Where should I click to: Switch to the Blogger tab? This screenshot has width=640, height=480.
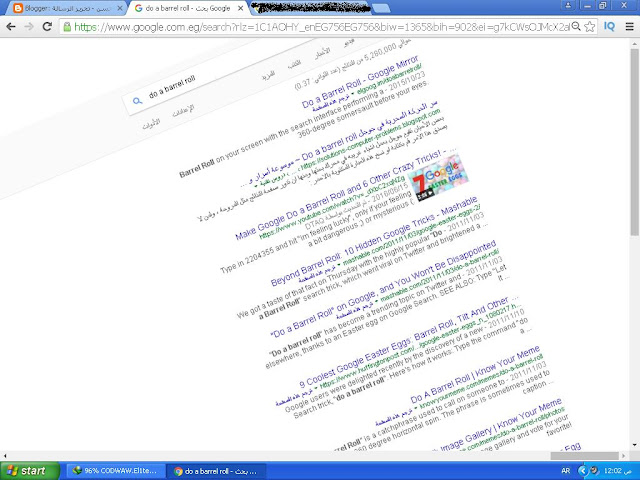(x=65, y=8)
